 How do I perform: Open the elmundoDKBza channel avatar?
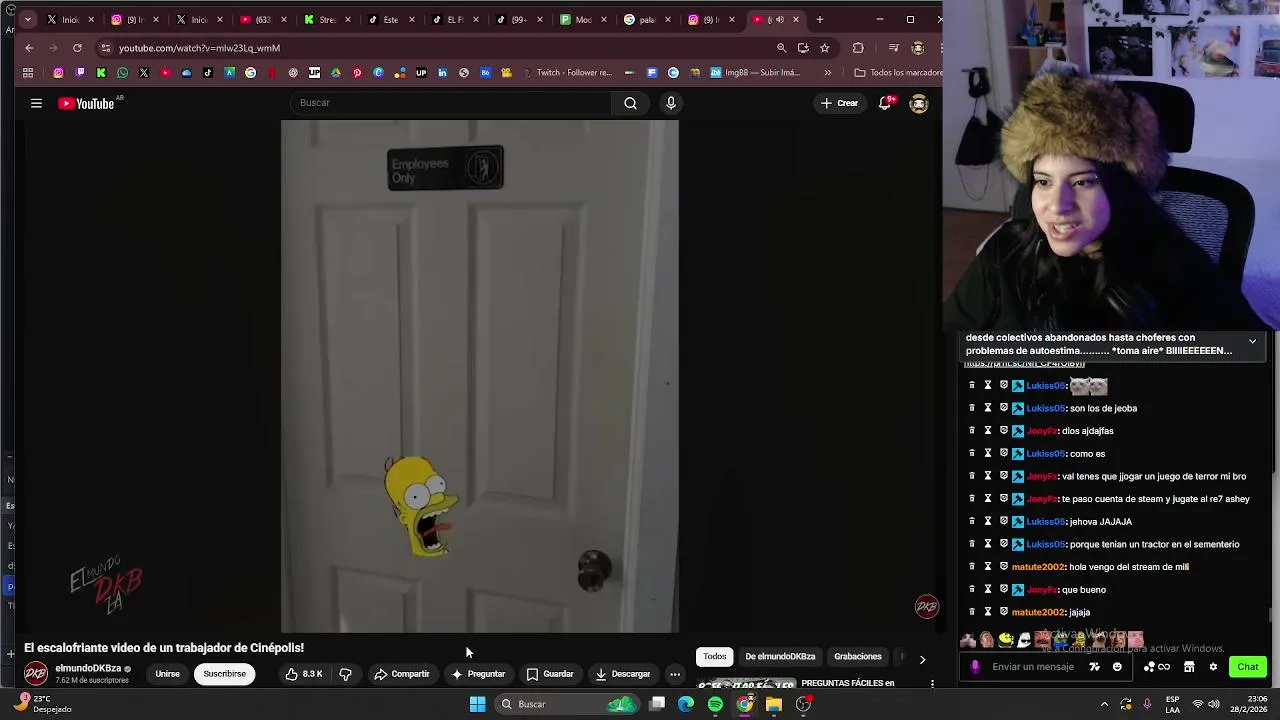(36, 674)
